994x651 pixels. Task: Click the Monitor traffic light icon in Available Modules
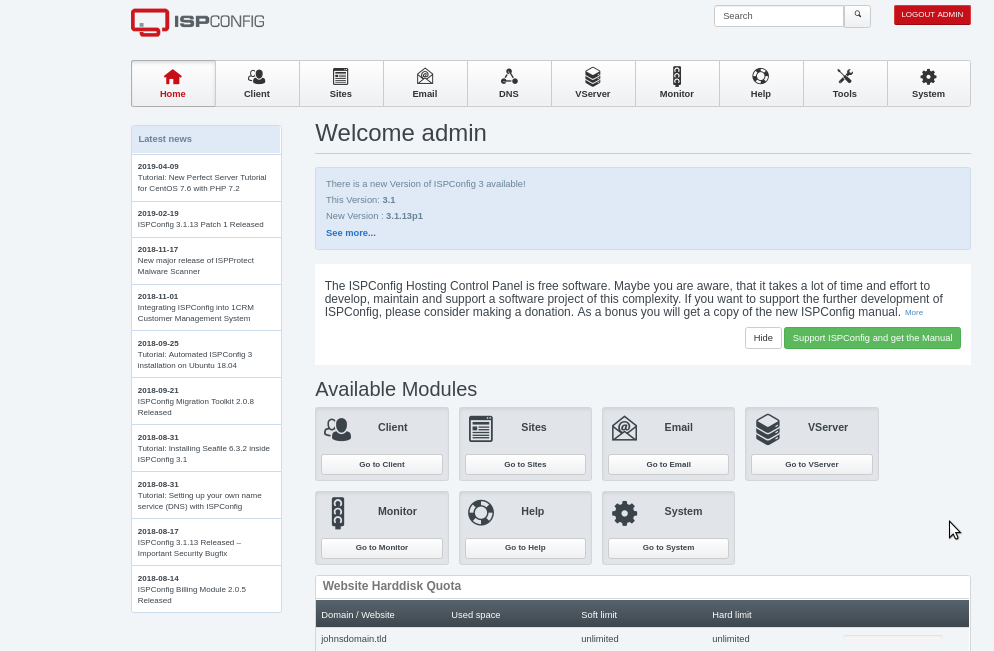(338, 513)
